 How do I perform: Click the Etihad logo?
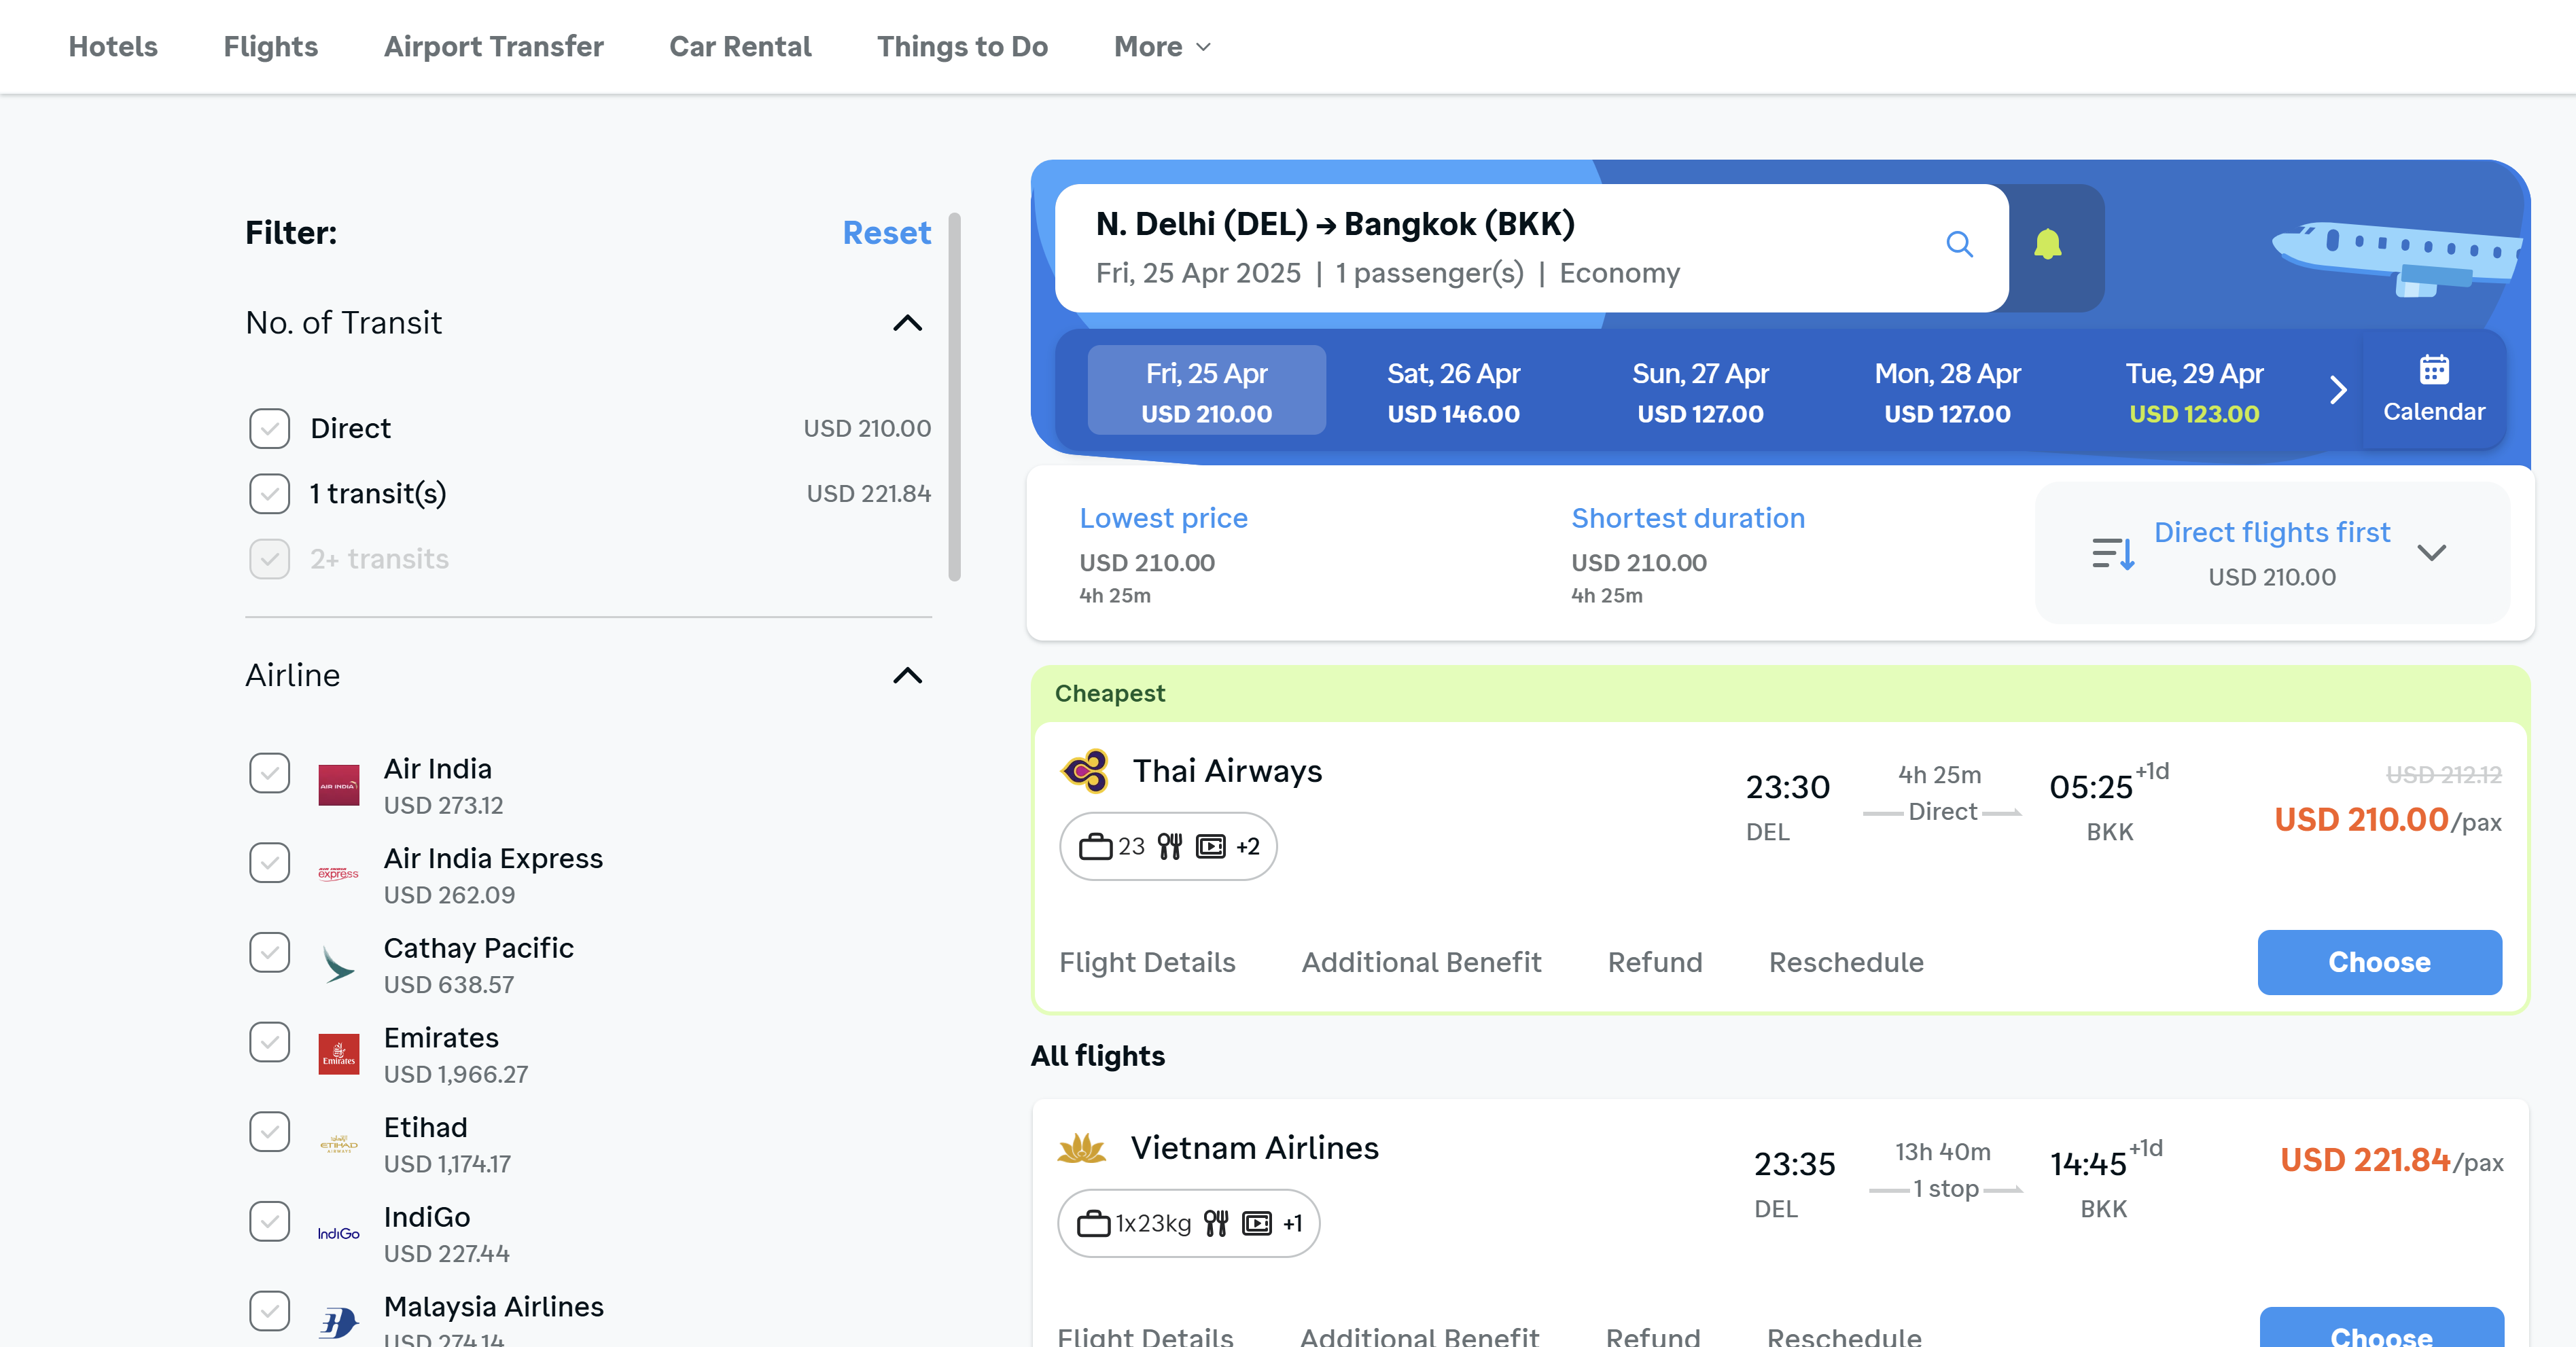339,1144
